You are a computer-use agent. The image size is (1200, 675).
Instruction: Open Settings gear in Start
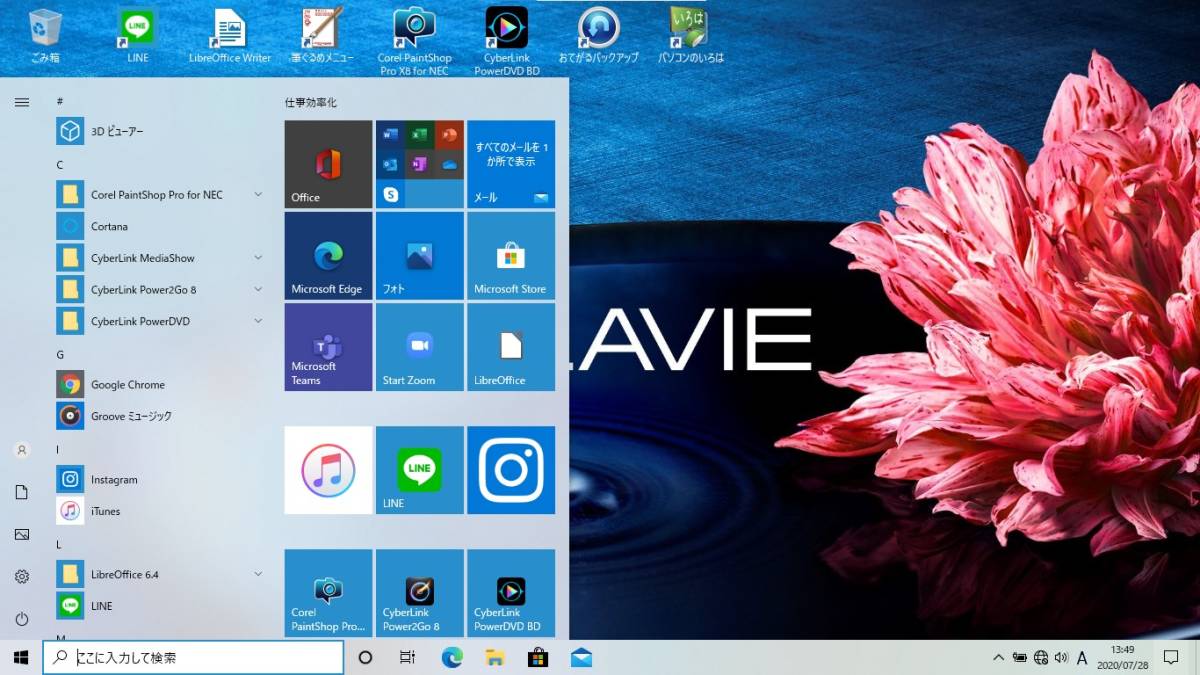22,576
